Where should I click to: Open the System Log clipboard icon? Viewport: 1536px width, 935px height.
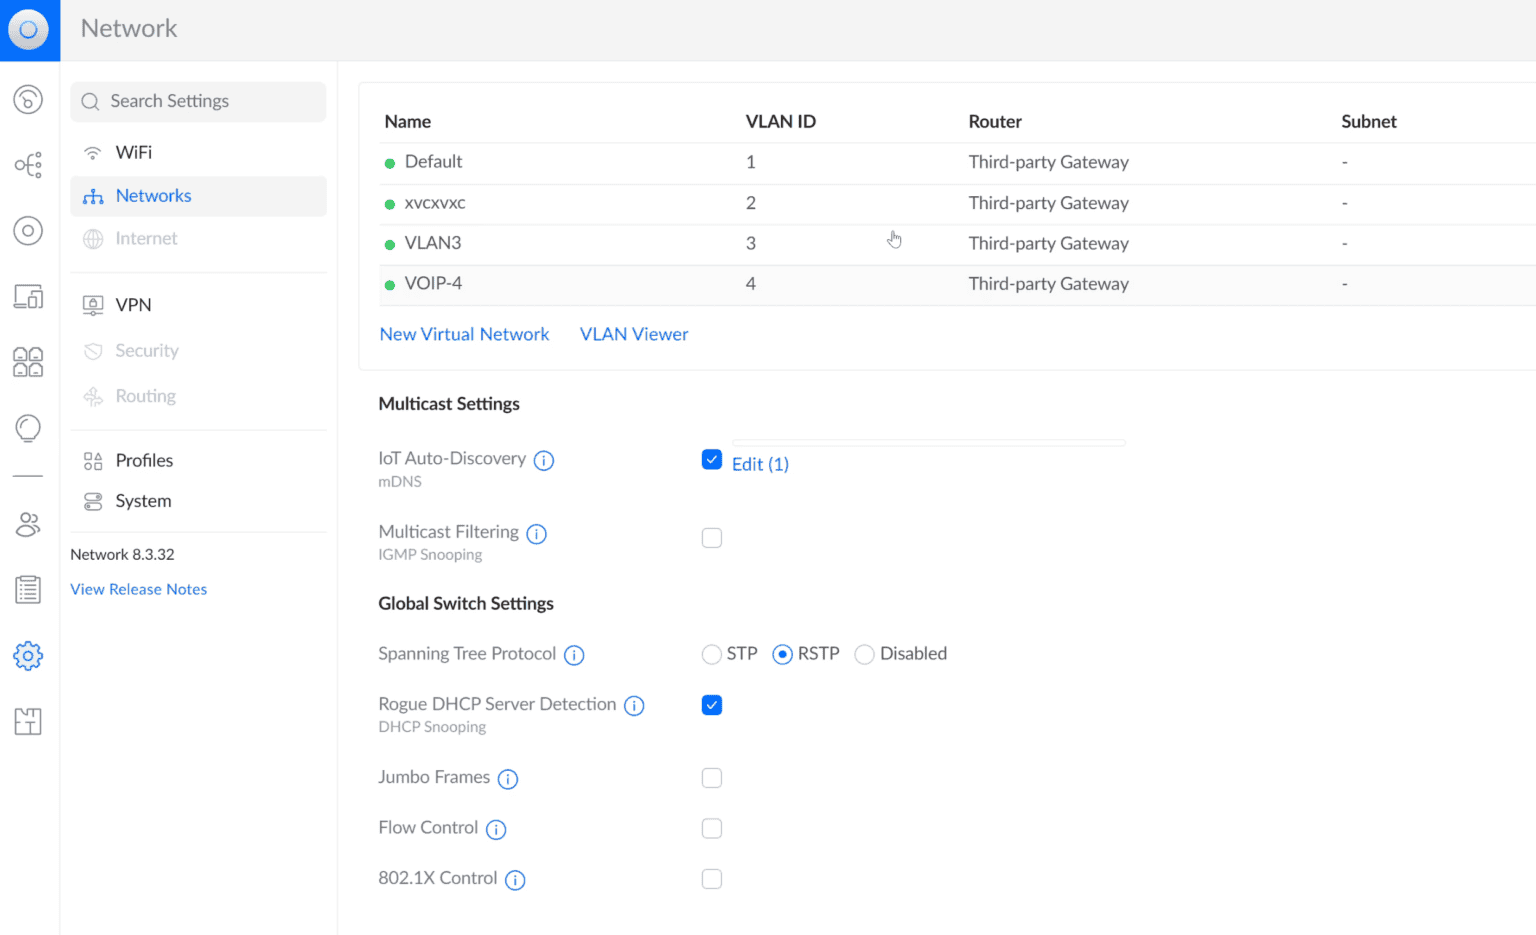(28, 589)
